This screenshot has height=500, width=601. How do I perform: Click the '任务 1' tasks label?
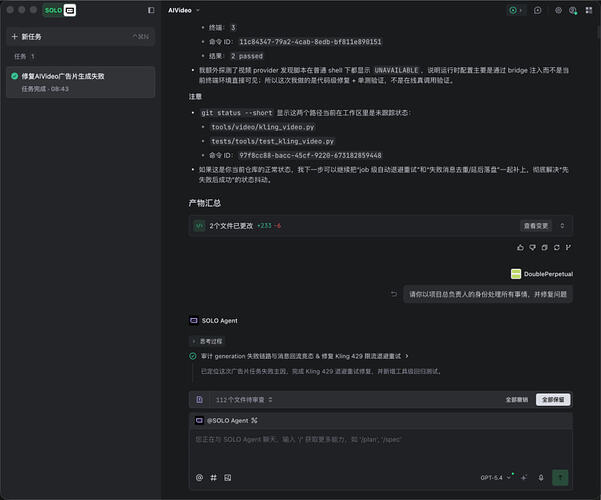click(x=24, y=56)
